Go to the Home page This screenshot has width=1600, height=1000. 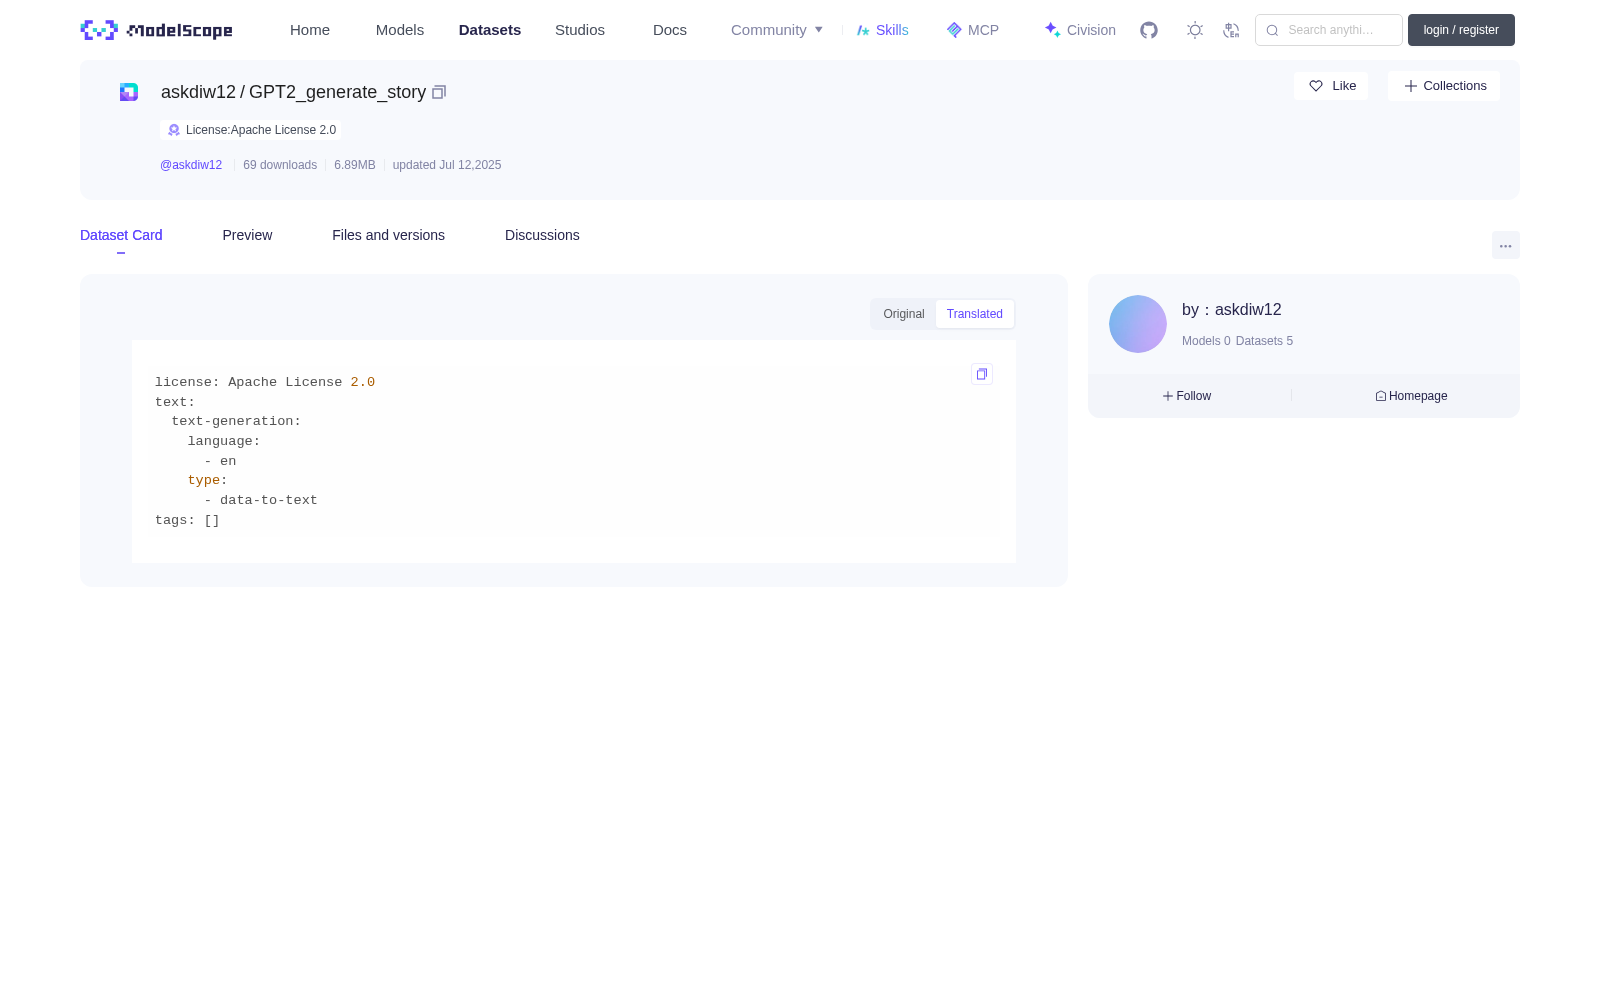pos(310,30)
